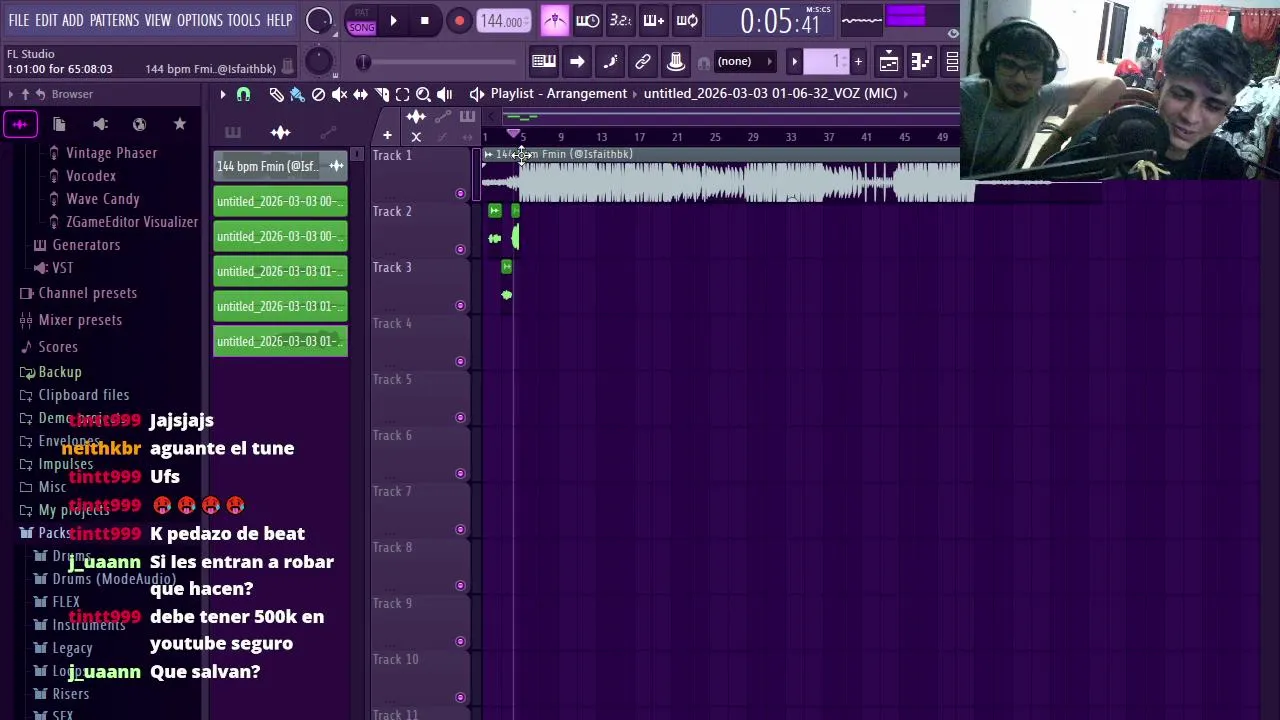The height and width of the screenshot is (720, 1280).
Task: Open the OPTIONS menu
Action: 199,20
